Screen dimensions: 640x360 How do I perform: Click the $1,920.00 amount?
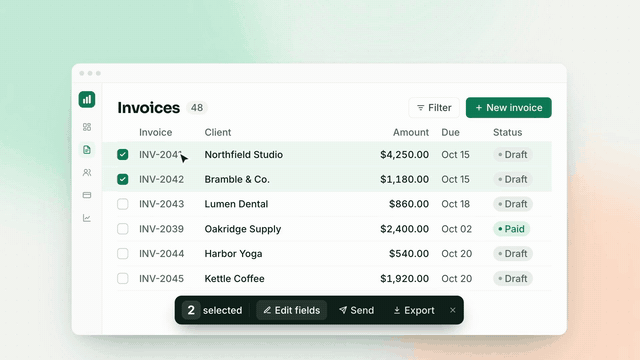pos(404,279)
